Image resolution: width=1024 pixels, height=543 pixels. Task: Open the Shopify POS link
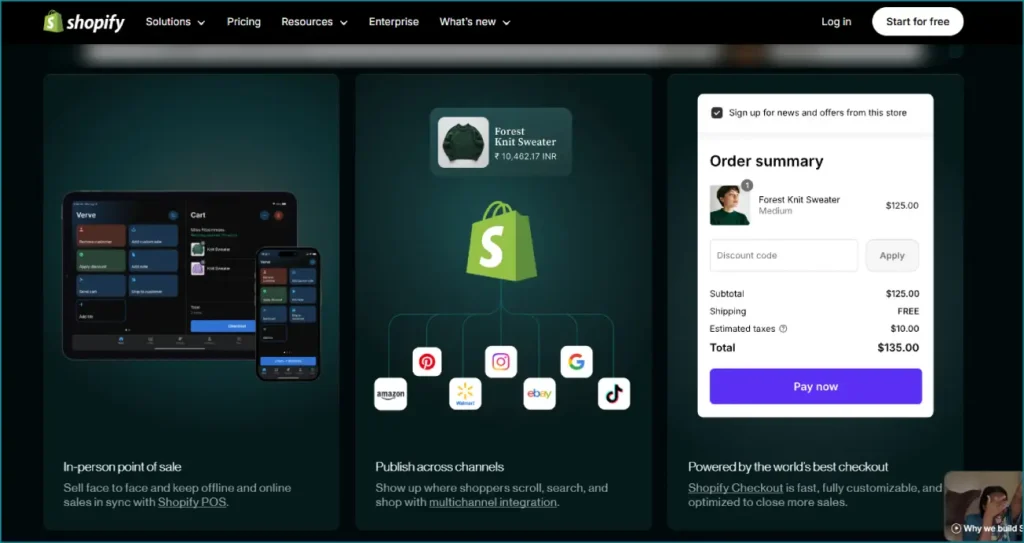pyautogui.click(x=192, y=502)
